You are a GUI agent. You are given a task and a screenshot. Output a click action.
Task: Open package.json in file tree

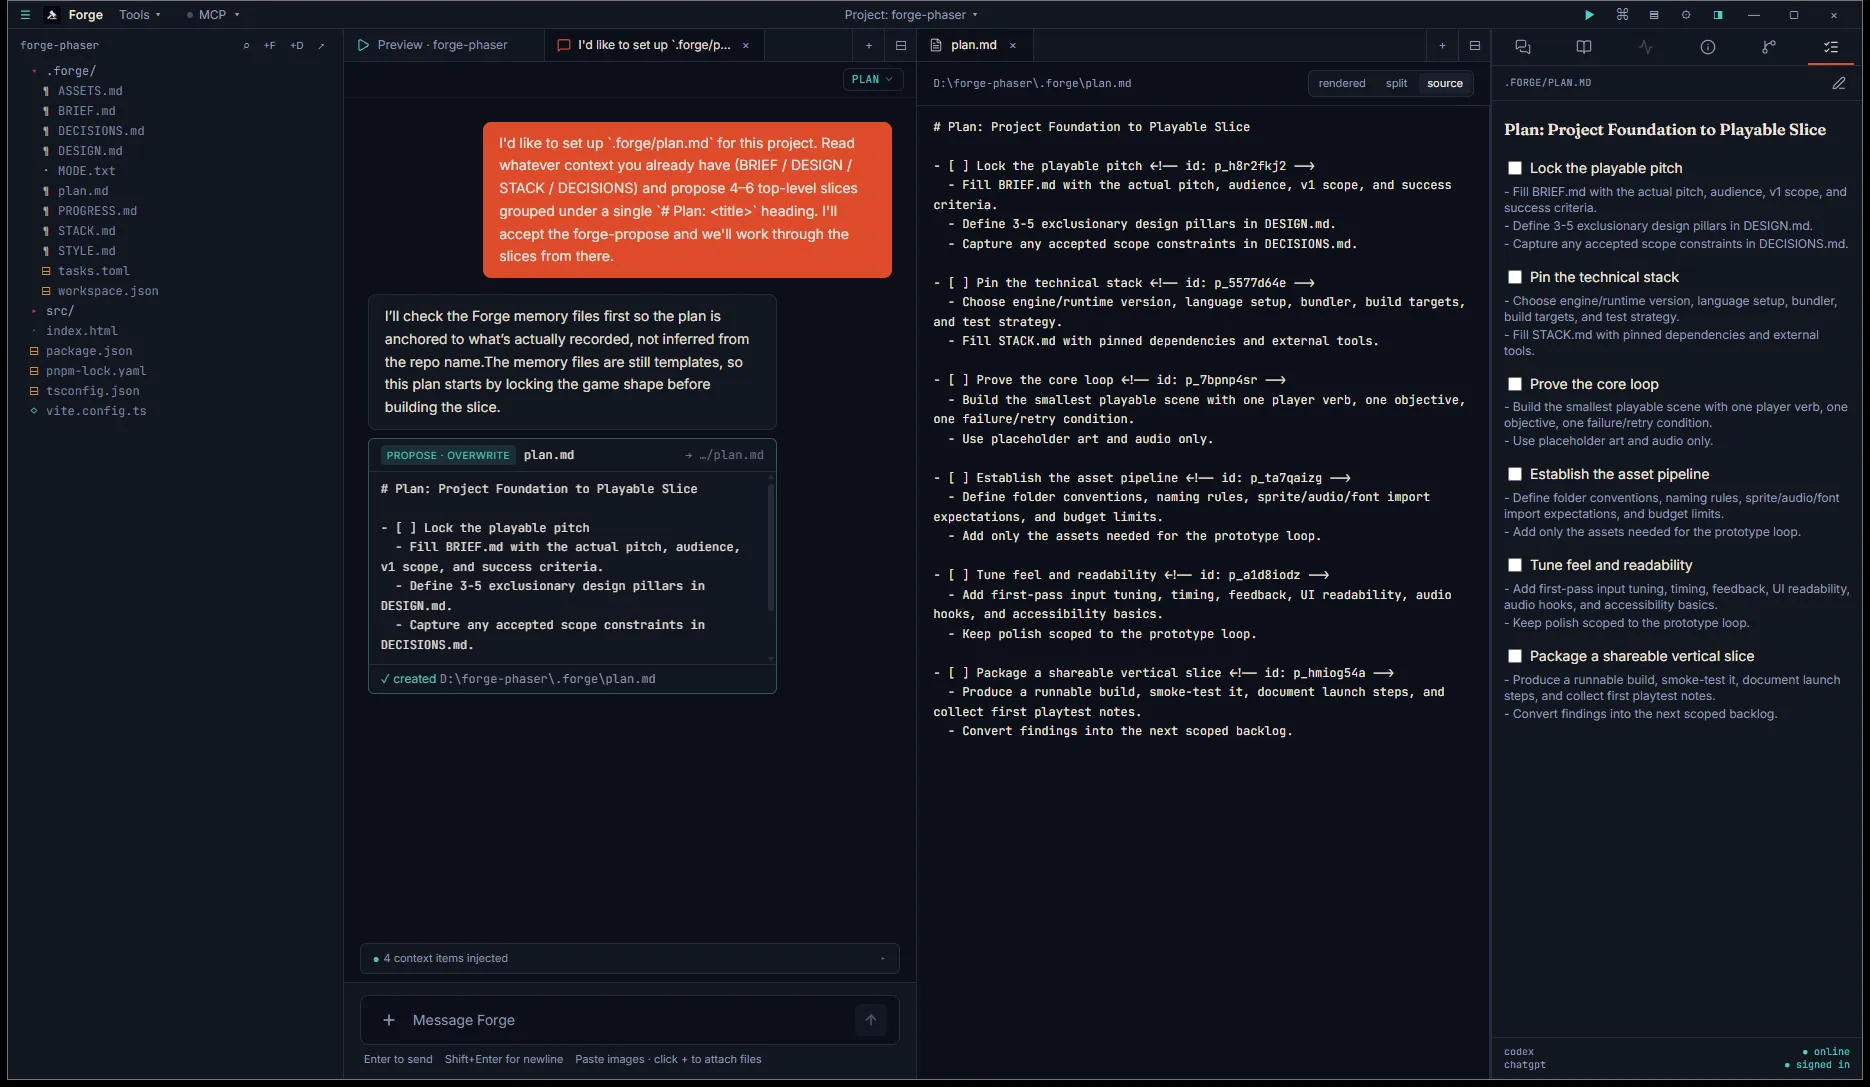(x=89, y=351)
